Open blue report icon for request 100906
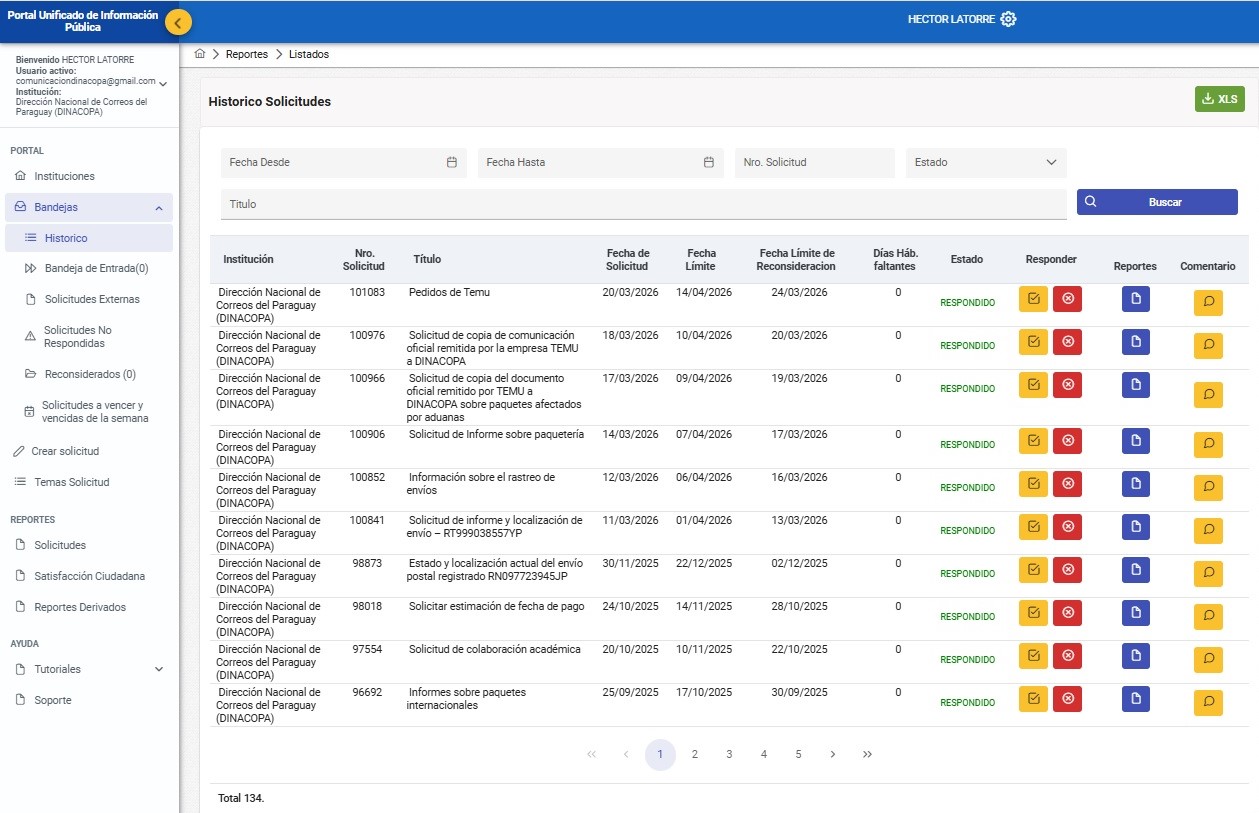 point(1135,441)
